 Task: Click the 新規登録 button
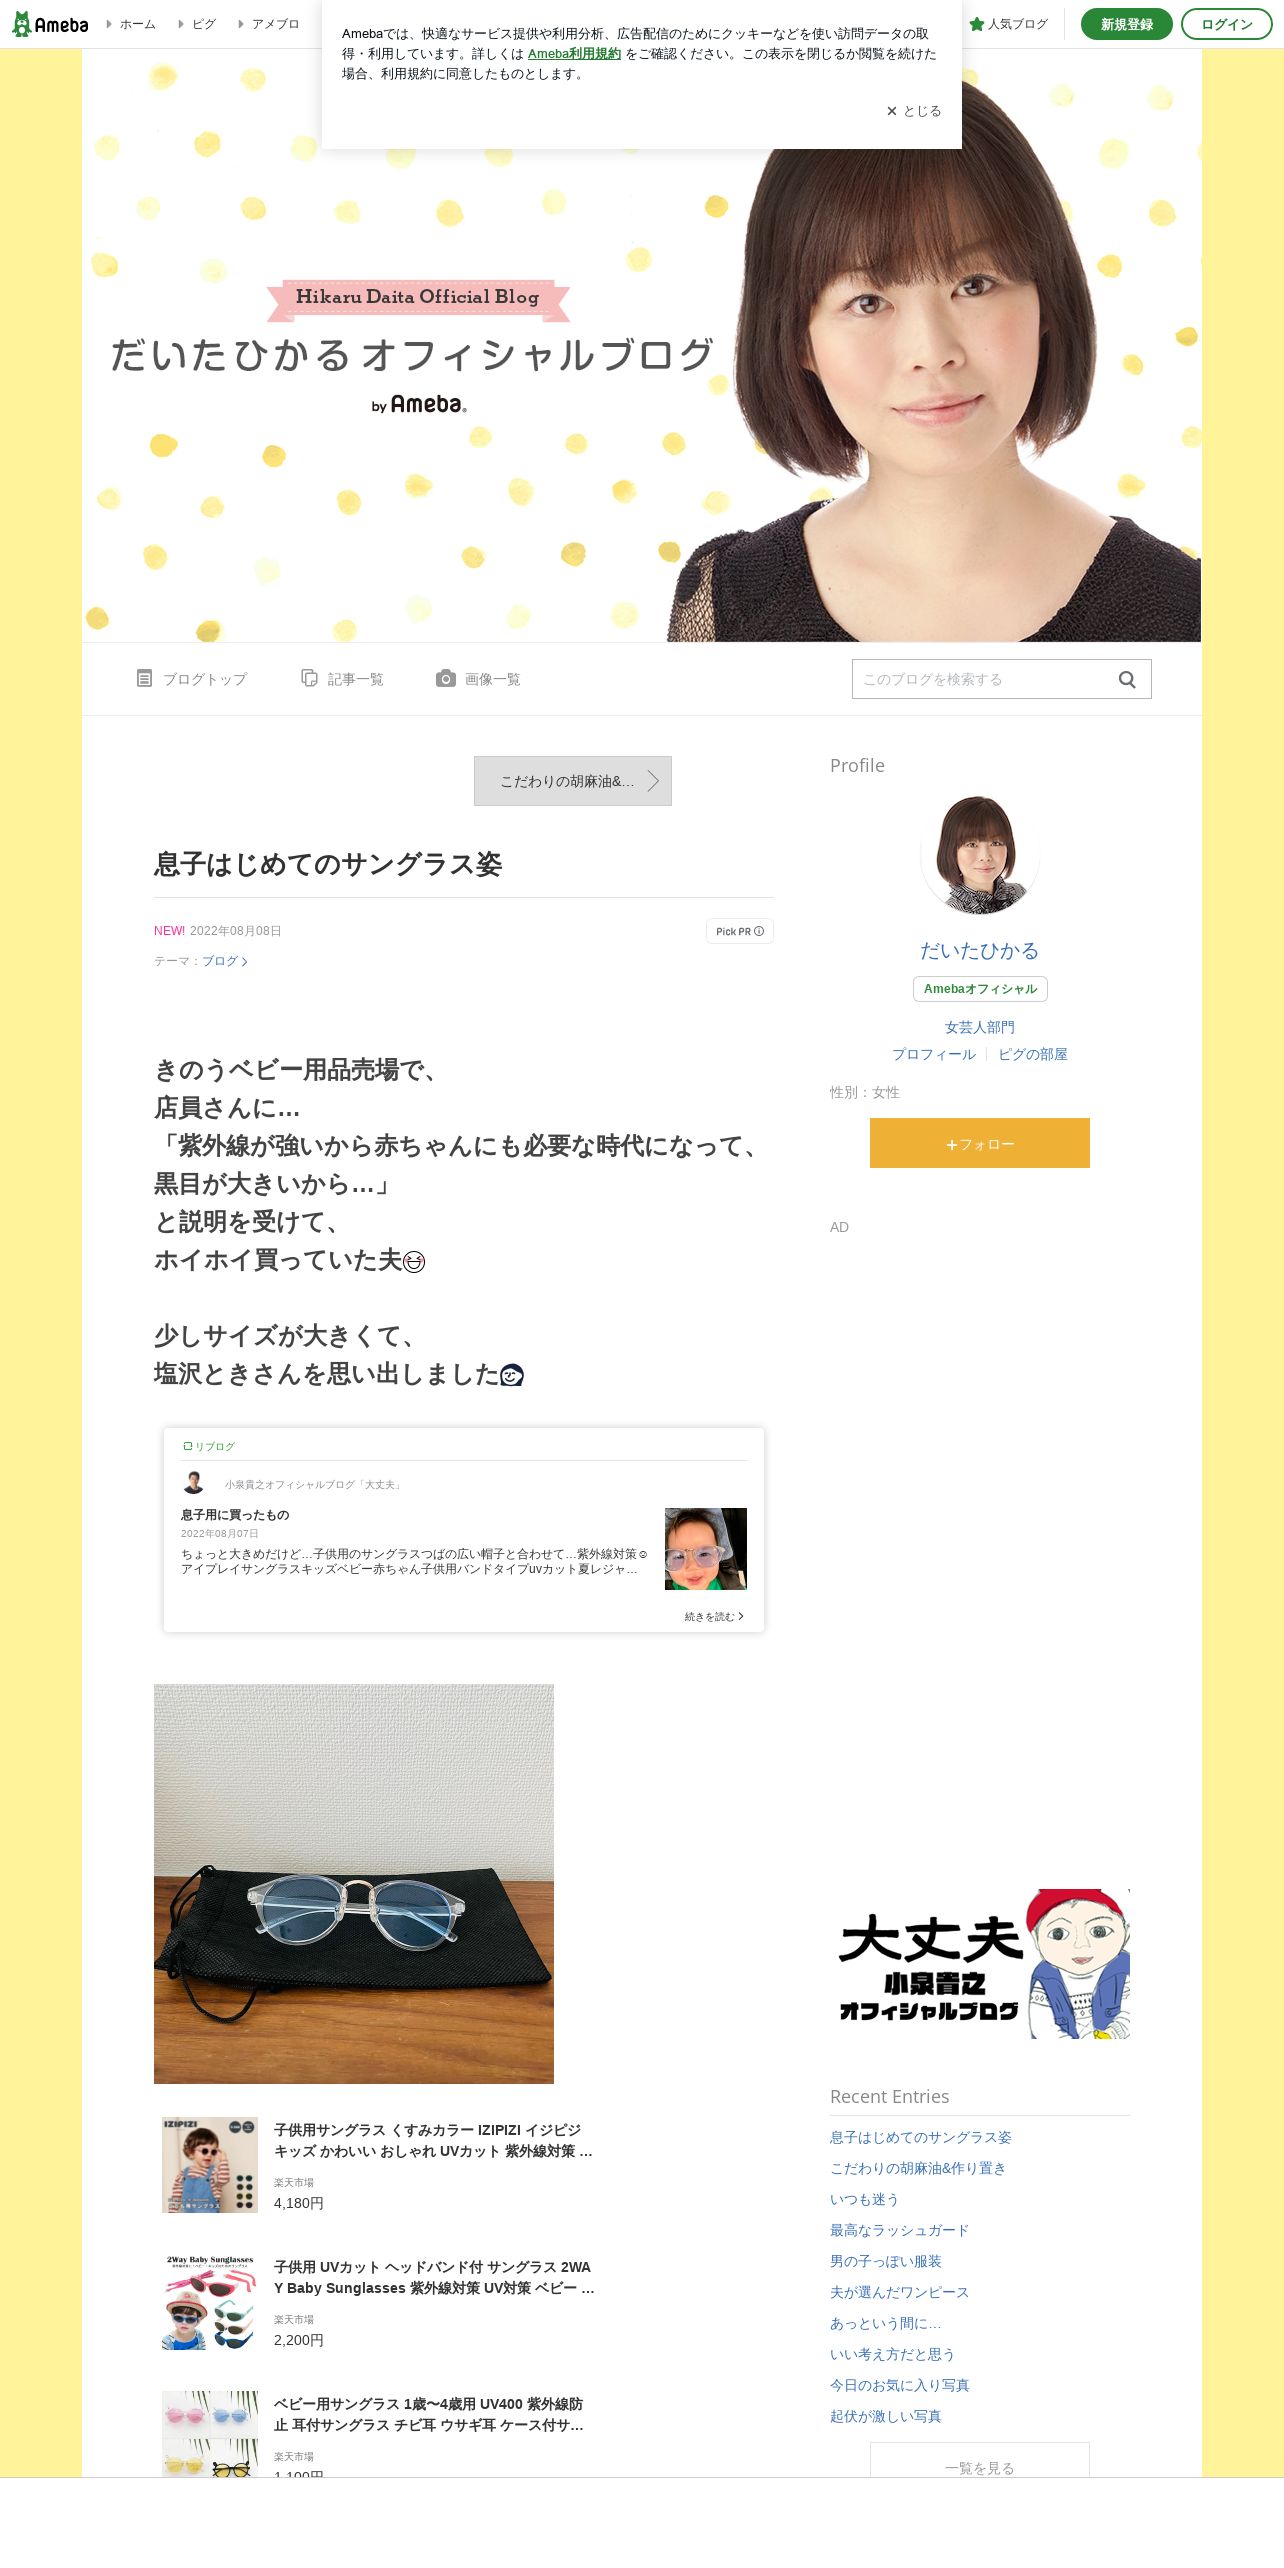pyautogui.click(x=1127, y=24)
